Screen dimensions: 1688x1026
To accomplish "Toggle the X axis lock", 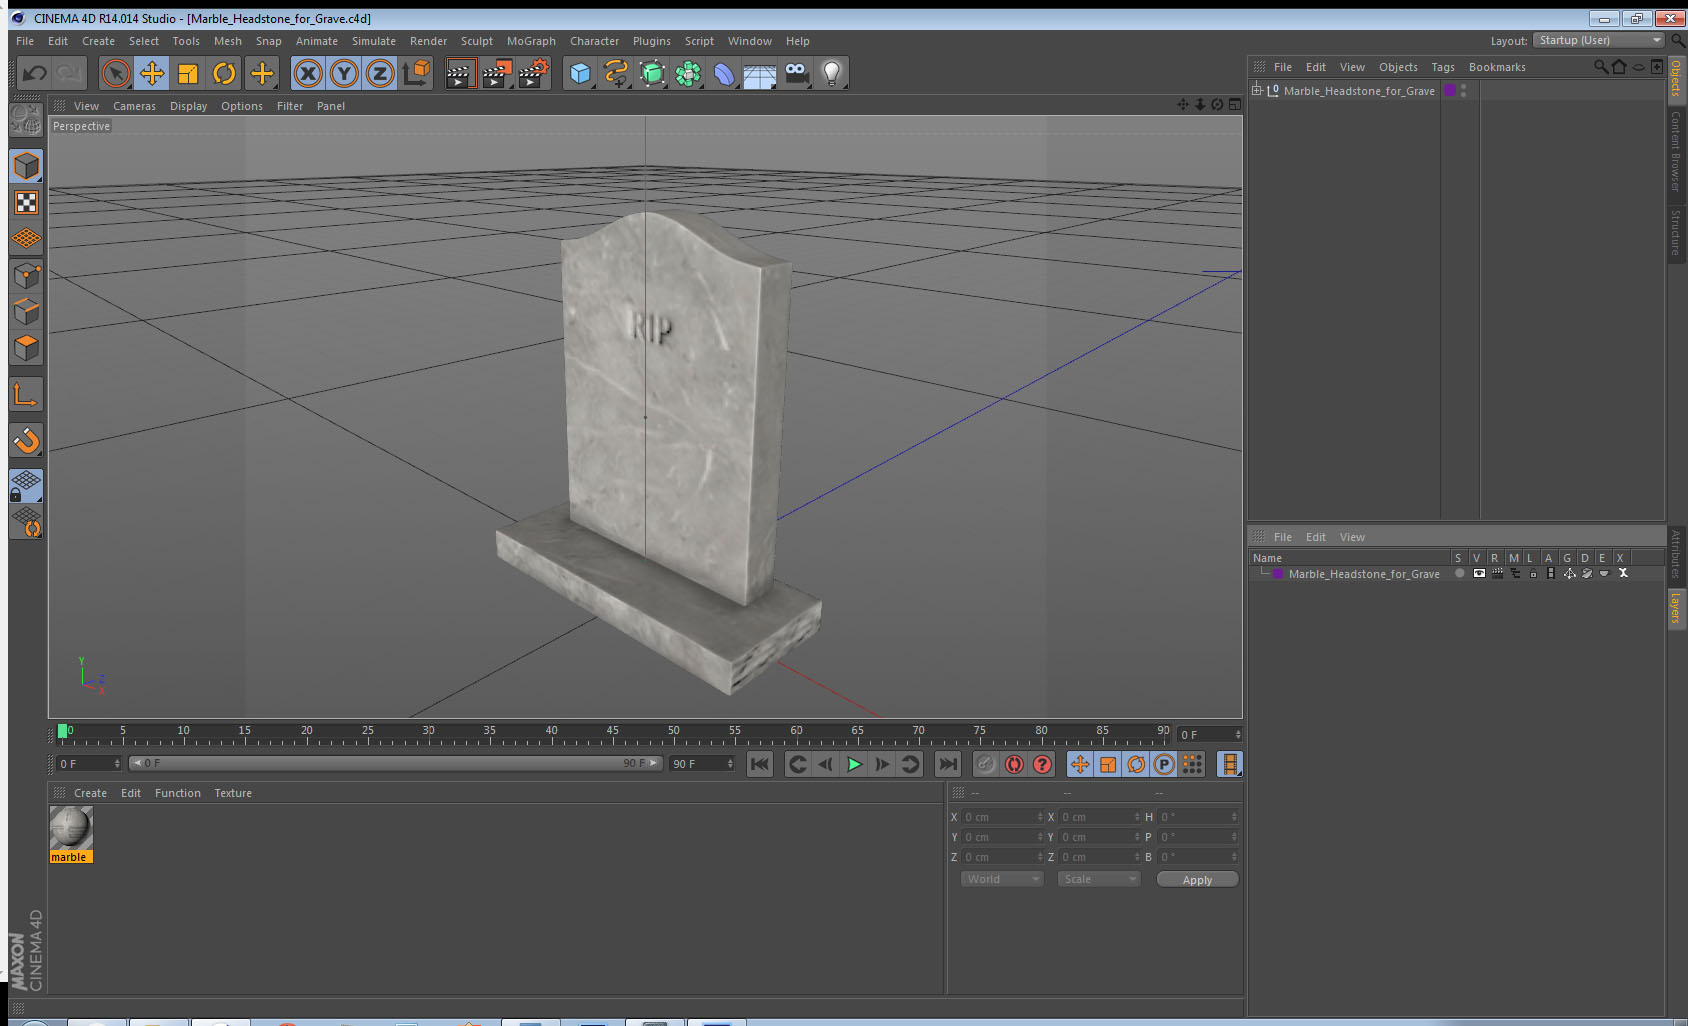I will [x=308, y=73].
